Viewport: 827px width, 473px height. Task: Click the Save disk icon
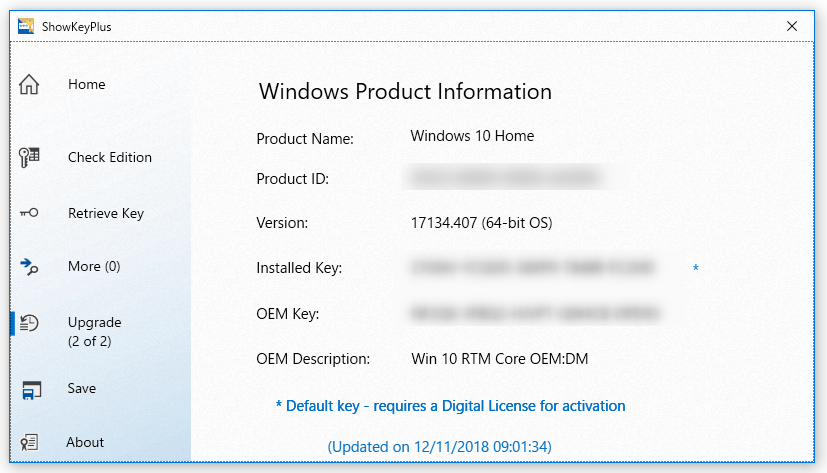(x=32, y=390)
